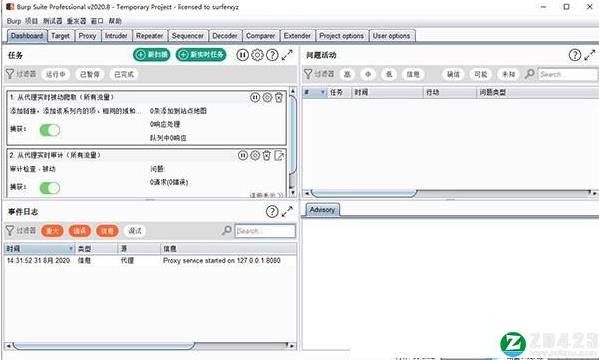The width and height of the screenshot is (599, 360).
Task: Toggle the Finished (已完成) task filter
Action: click(x=124, y=74)
